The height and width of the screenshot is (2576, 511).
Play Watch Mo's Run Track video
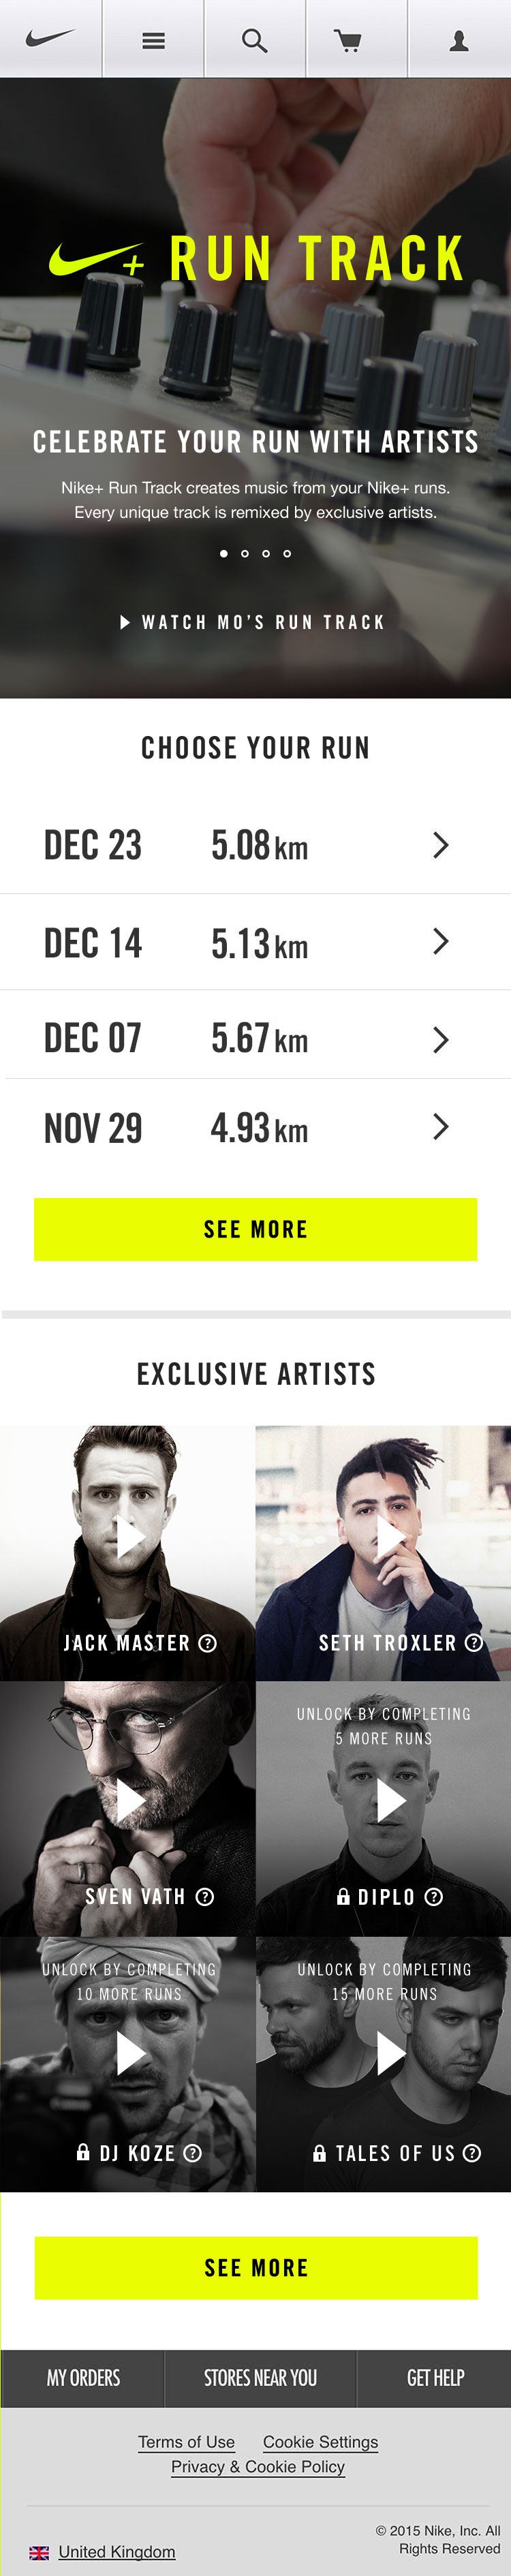(x=252, y=622)
